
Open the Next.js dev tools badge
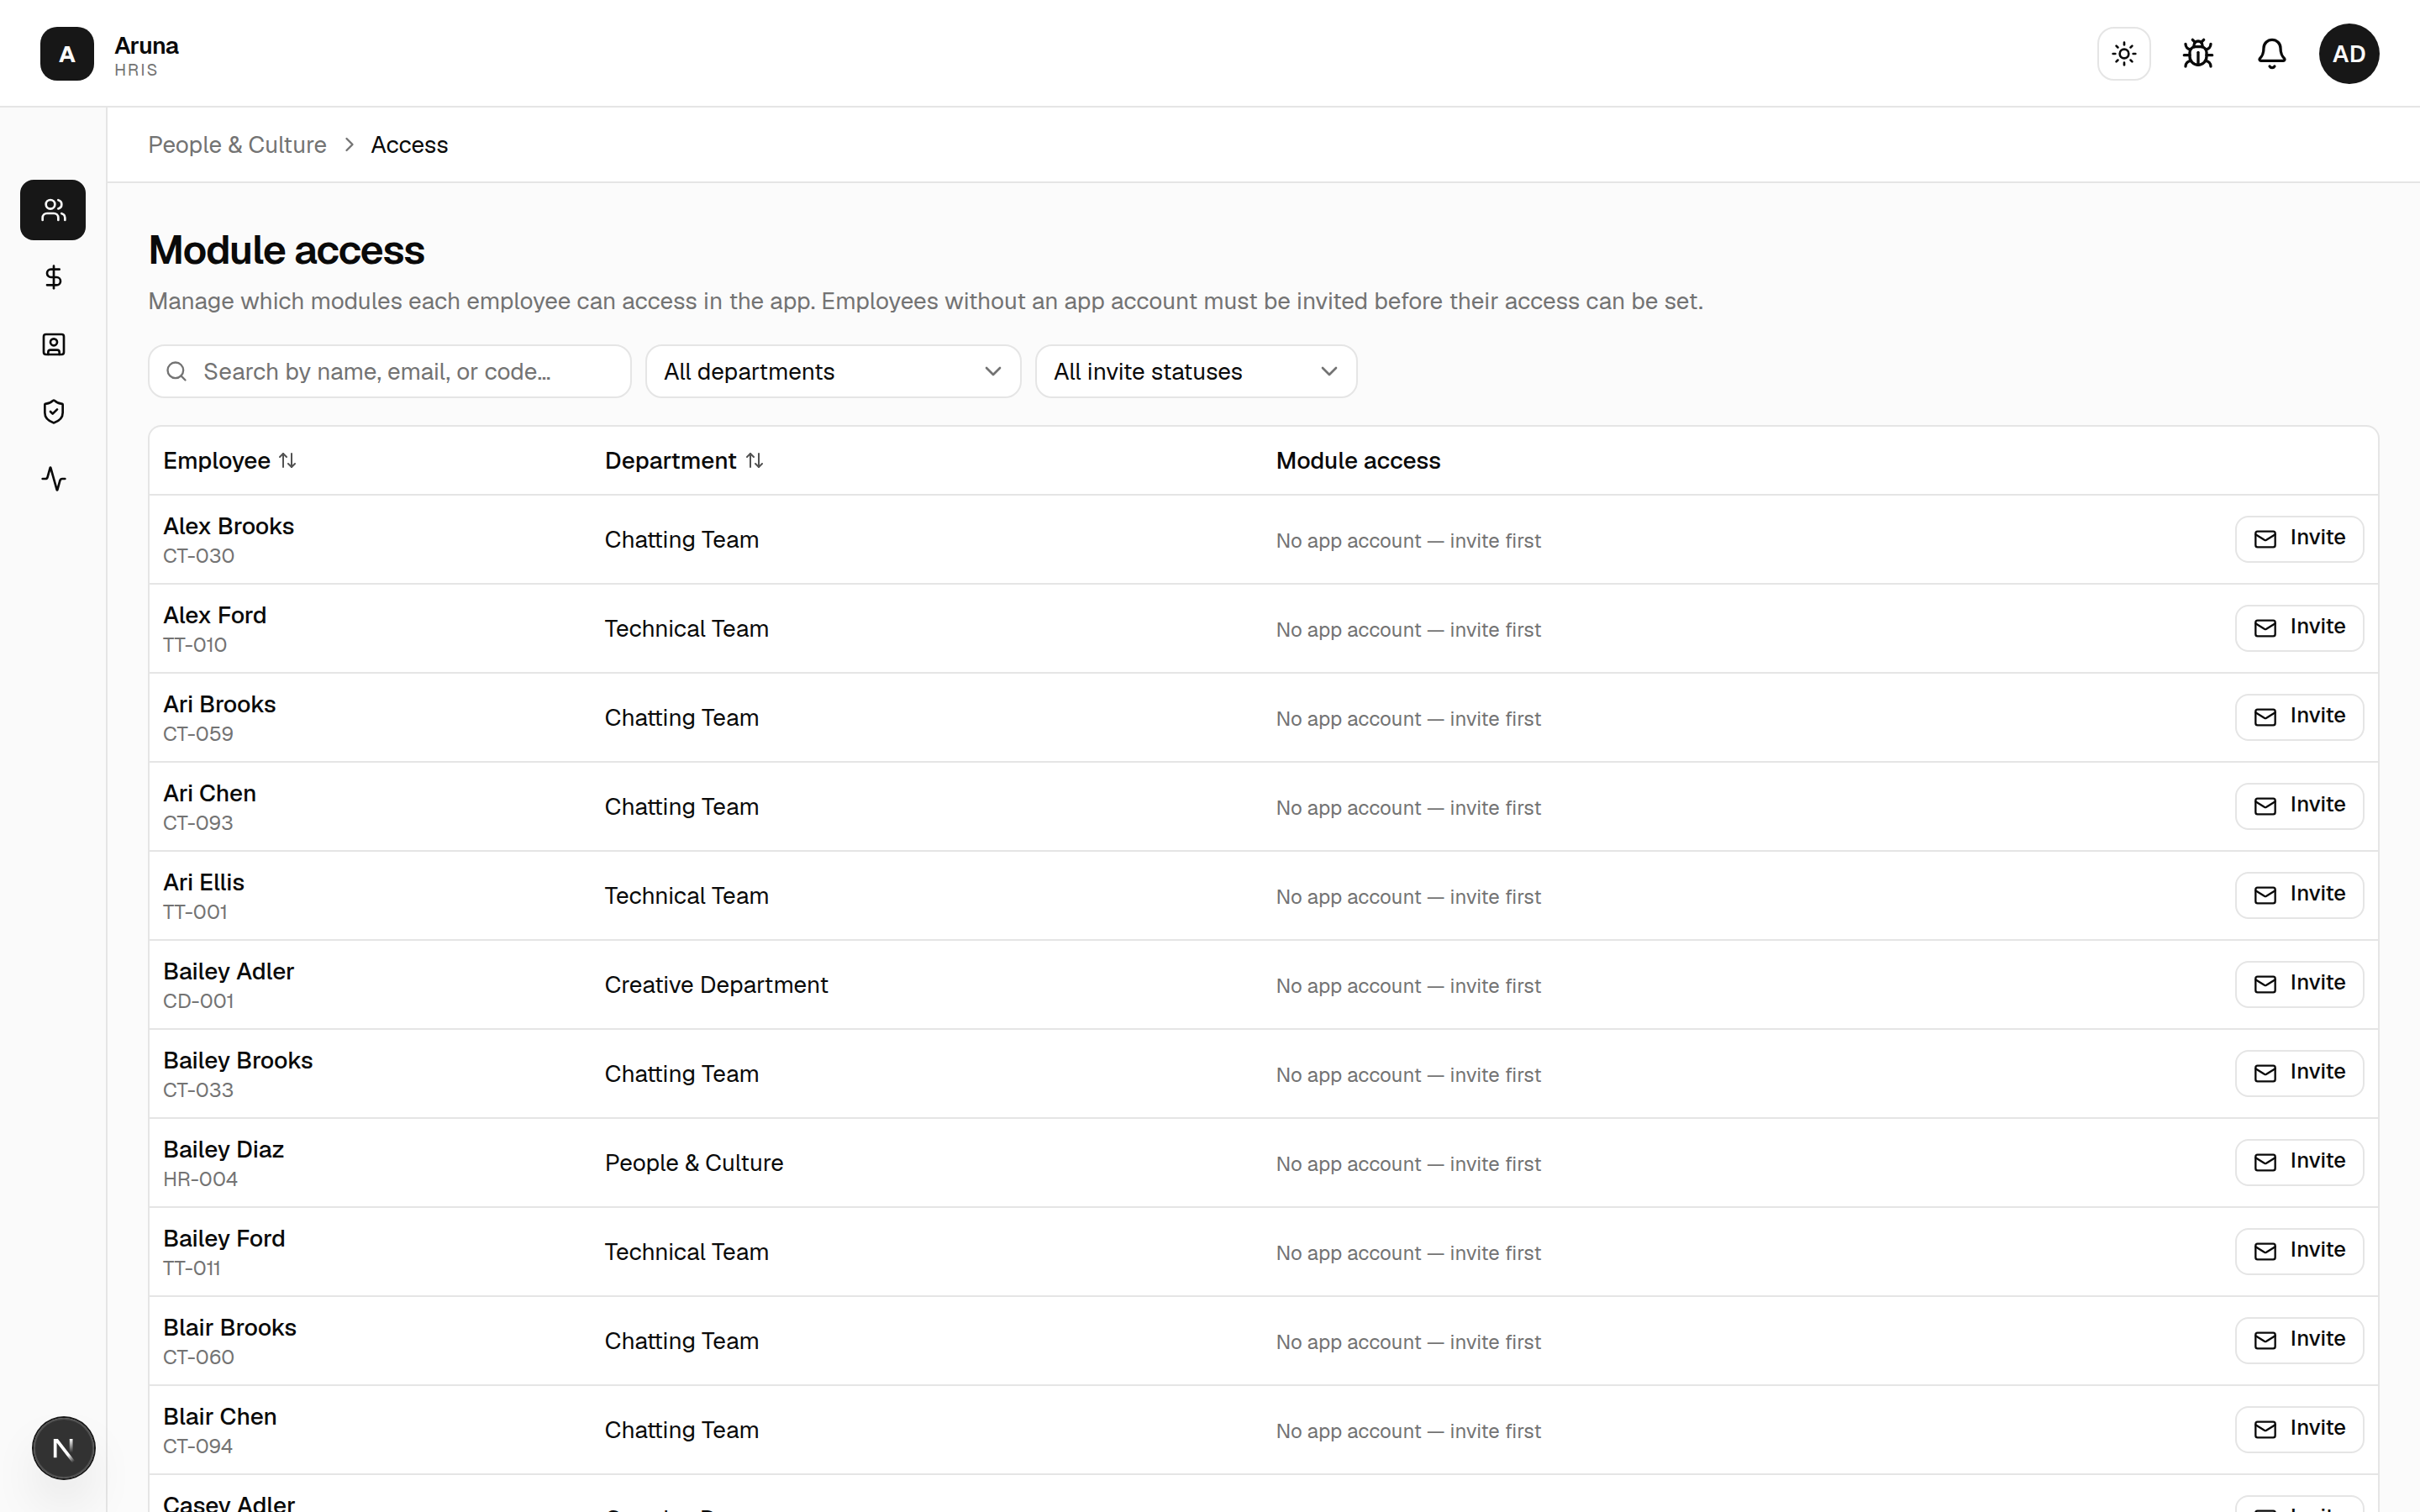click(63, 1448)
